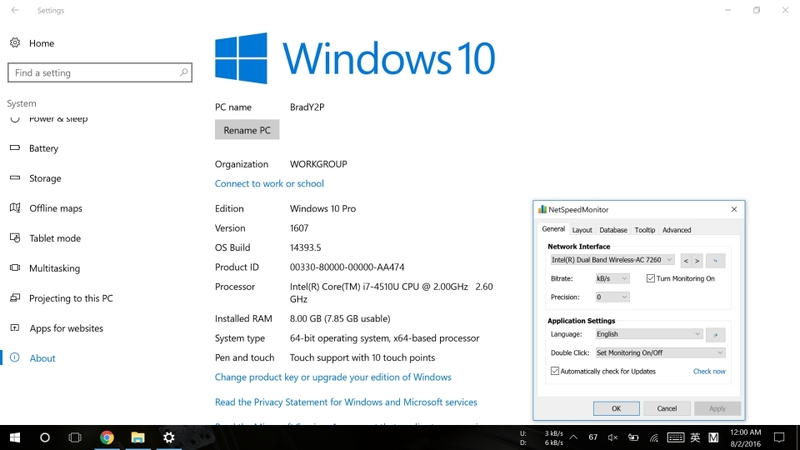Open Battery settings
The width and height of the screenshot is (800, 450).
click(43, 148)
